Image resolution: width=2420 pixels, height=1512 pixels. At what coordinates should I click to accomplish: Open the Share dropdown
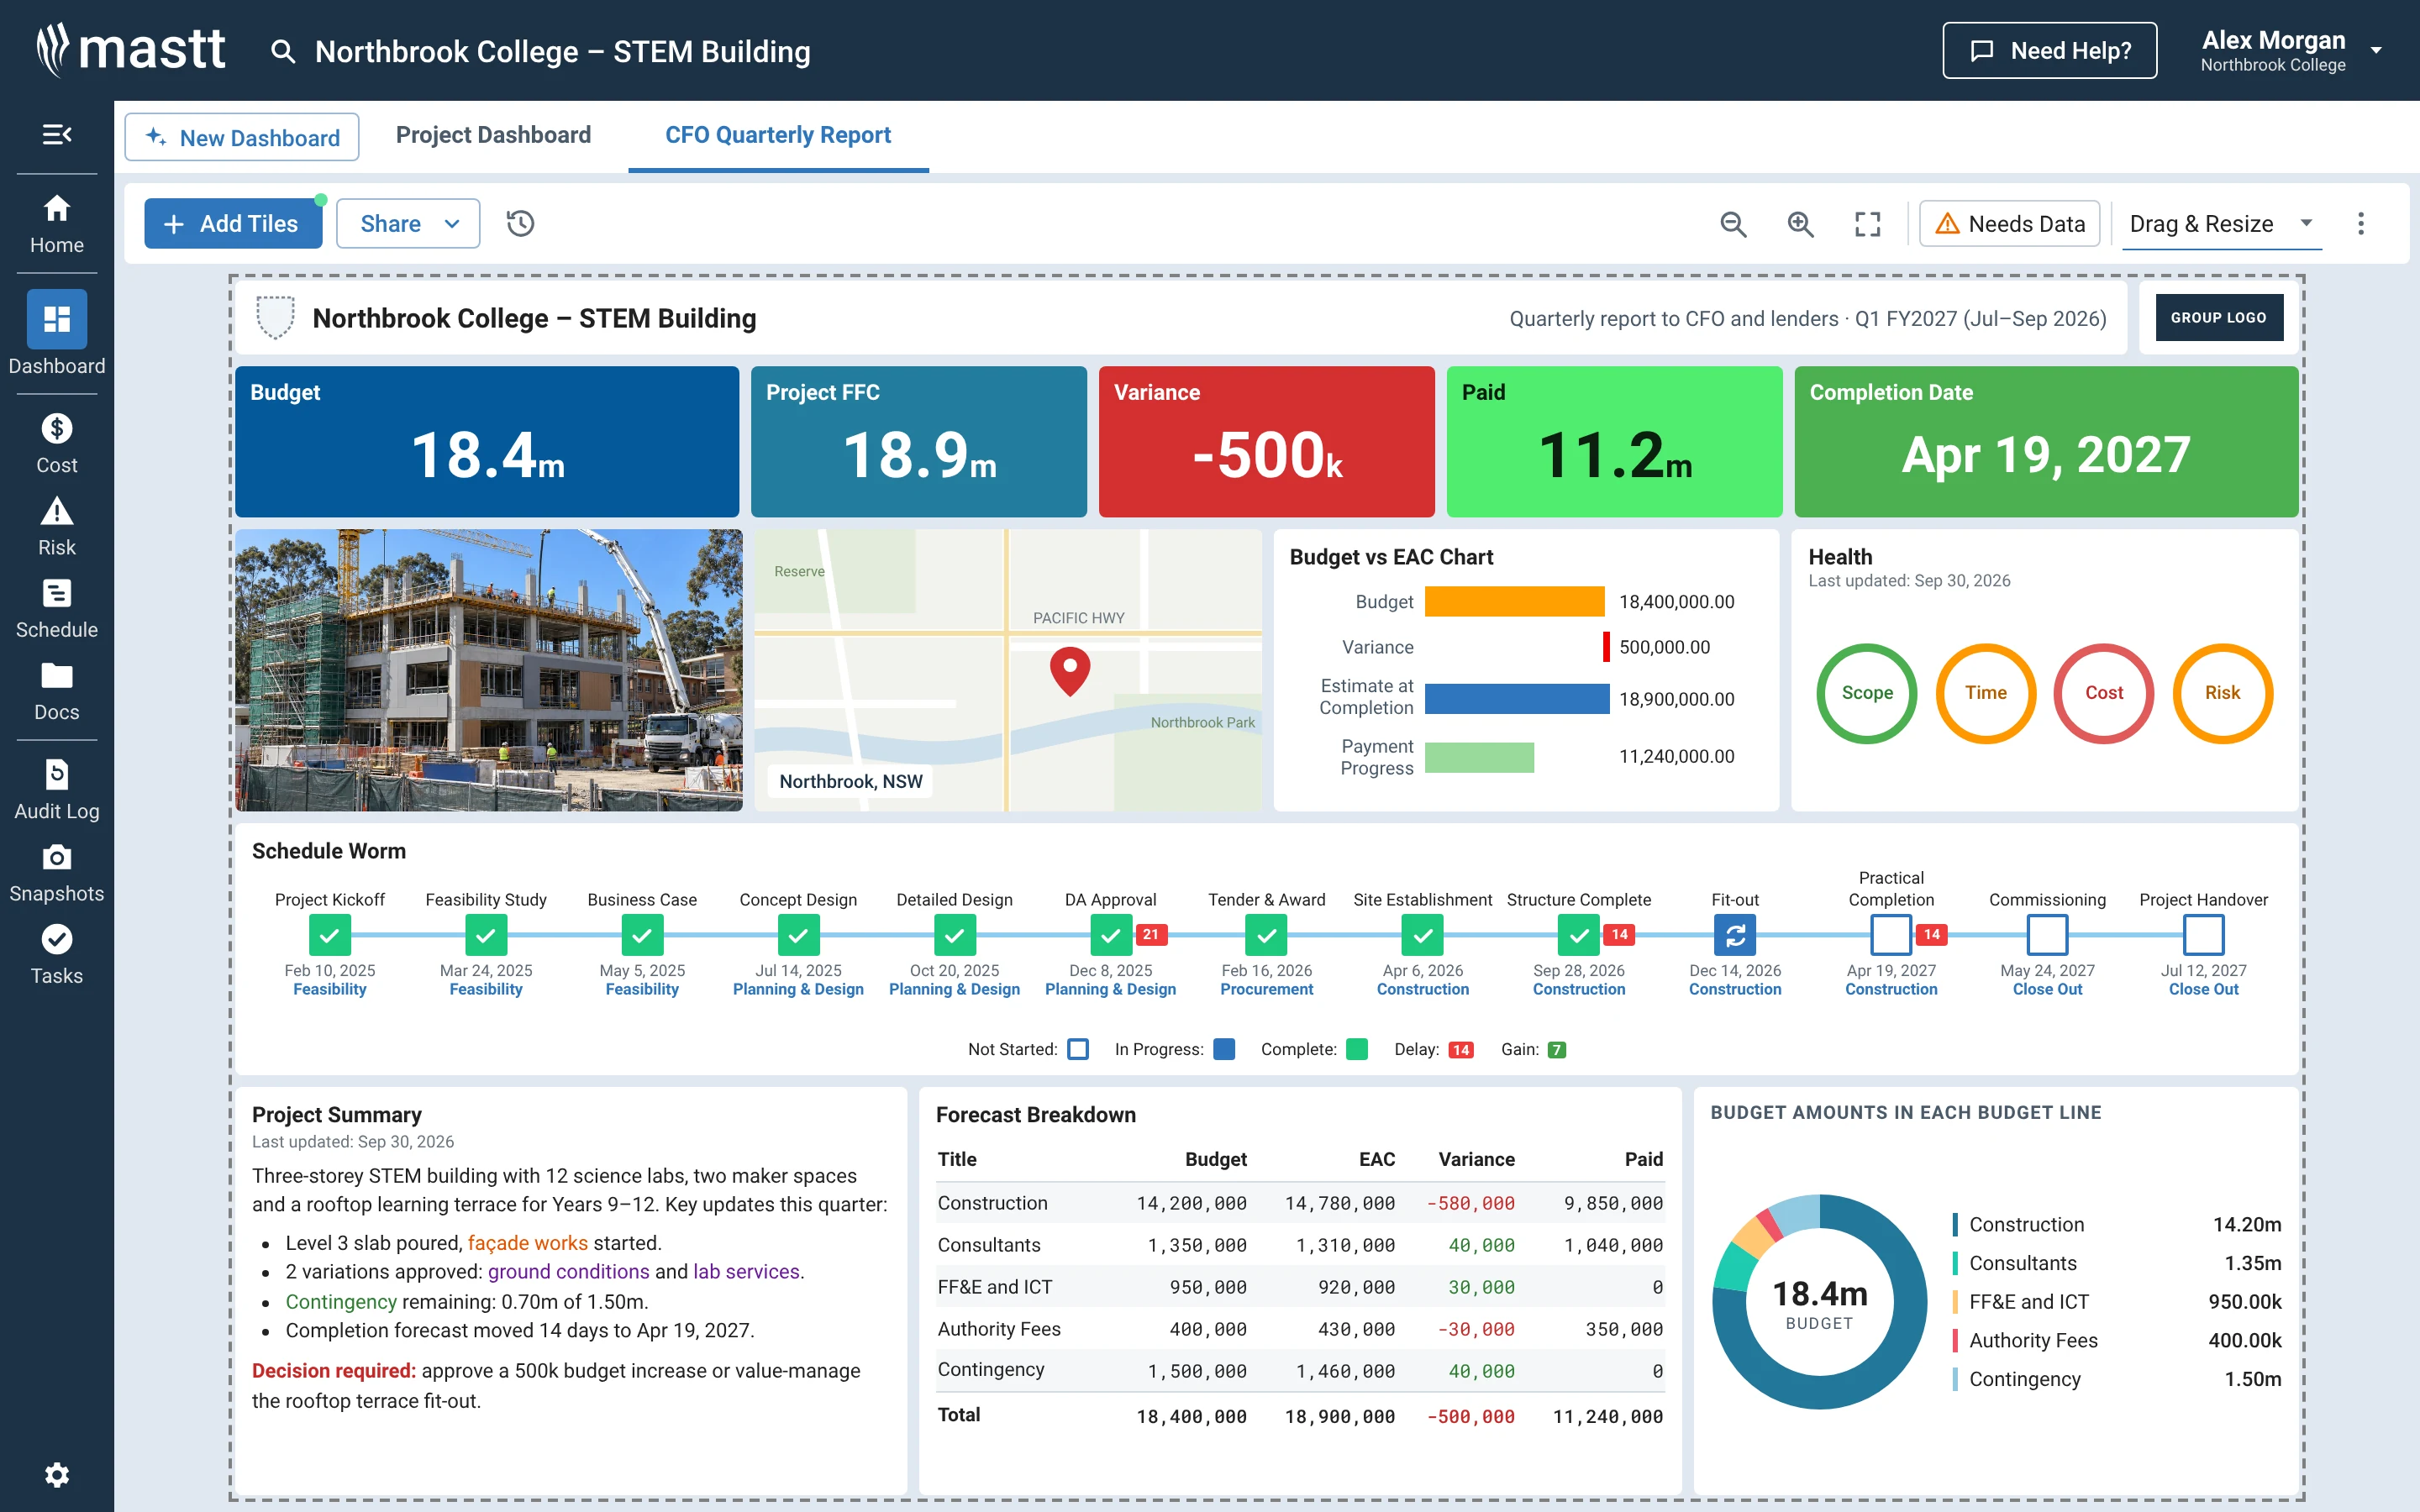[408, 223]
